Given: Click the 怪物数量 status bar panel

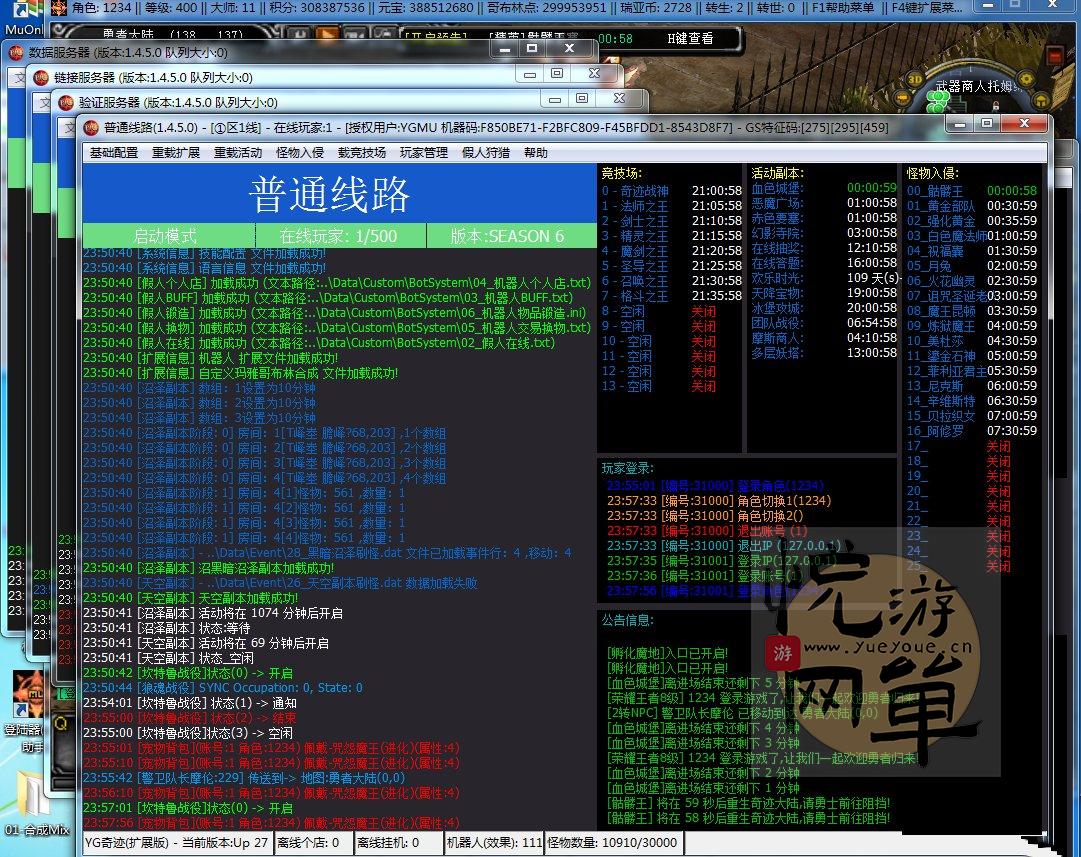Looking at the screenshot, I should tap(612, 843).
